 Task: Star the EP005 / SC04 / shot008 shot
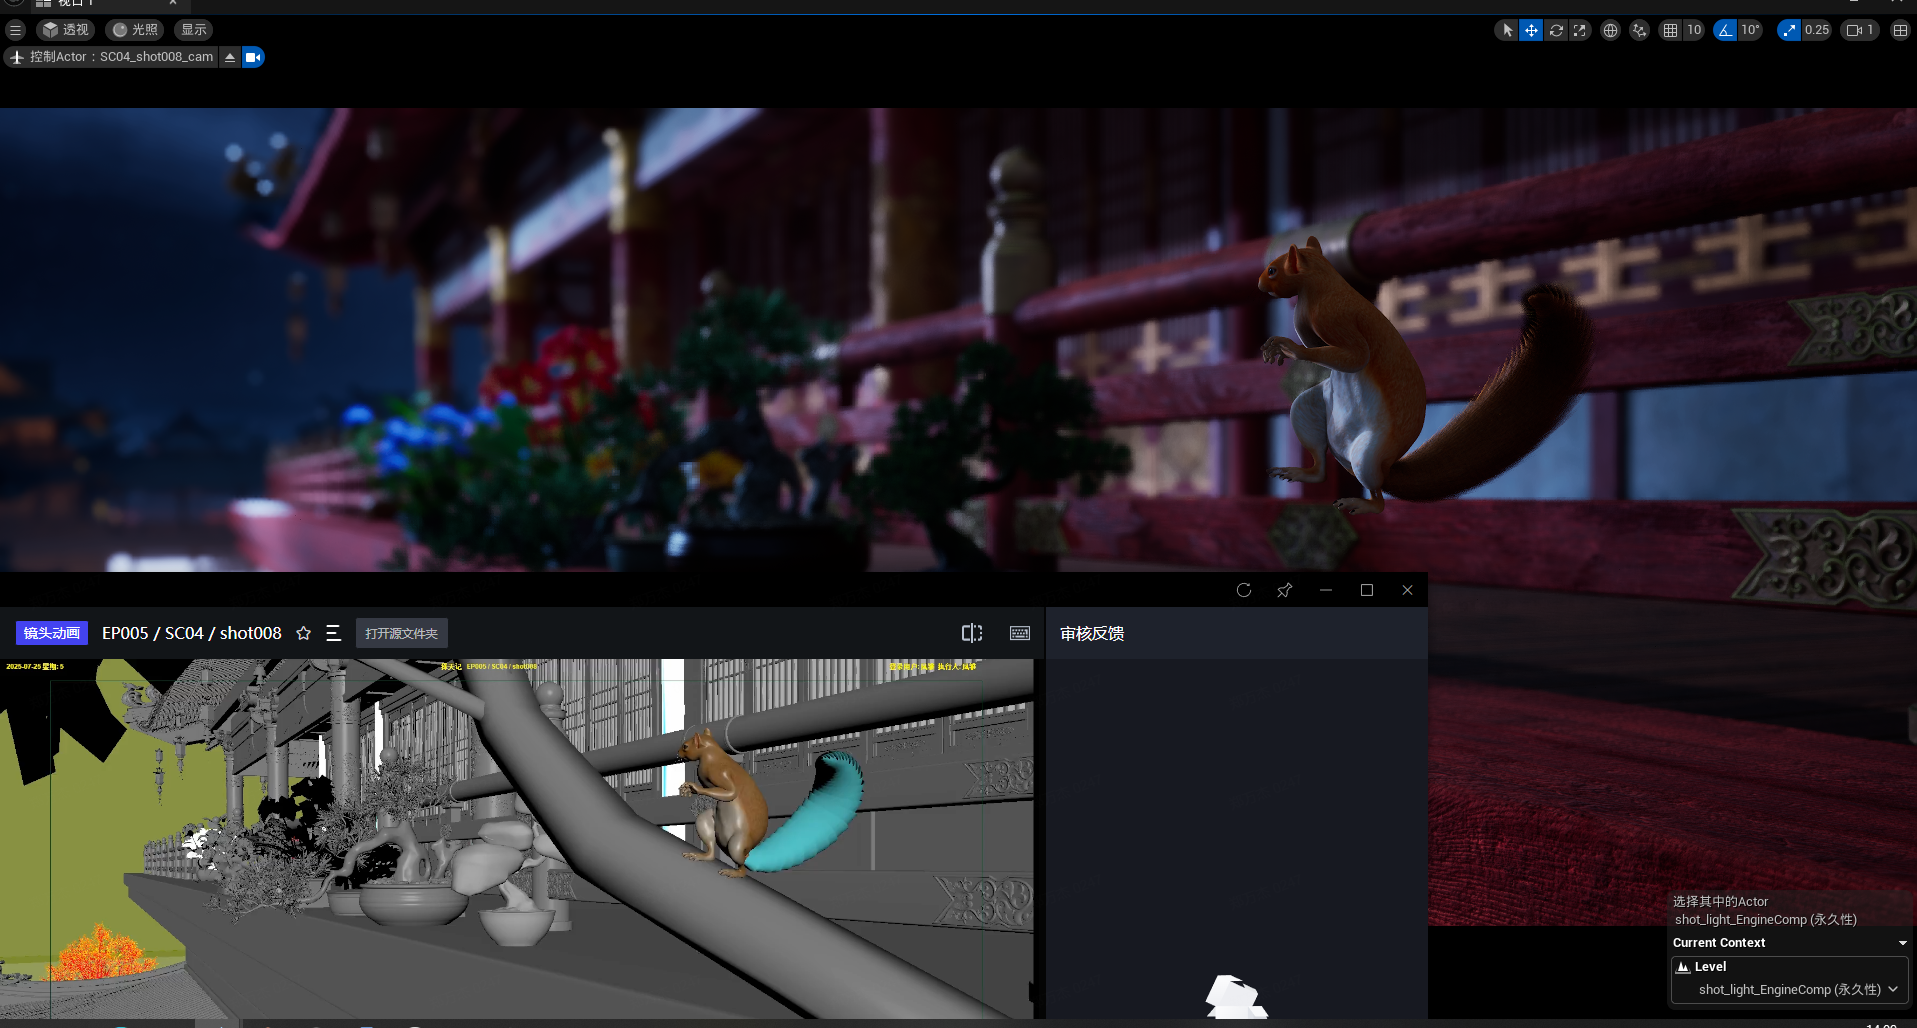[x=304, y=633]
